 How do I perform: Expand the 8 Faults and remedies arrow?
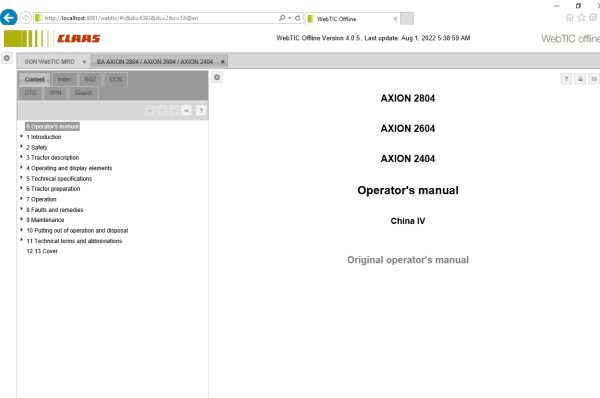pos(21,209)
